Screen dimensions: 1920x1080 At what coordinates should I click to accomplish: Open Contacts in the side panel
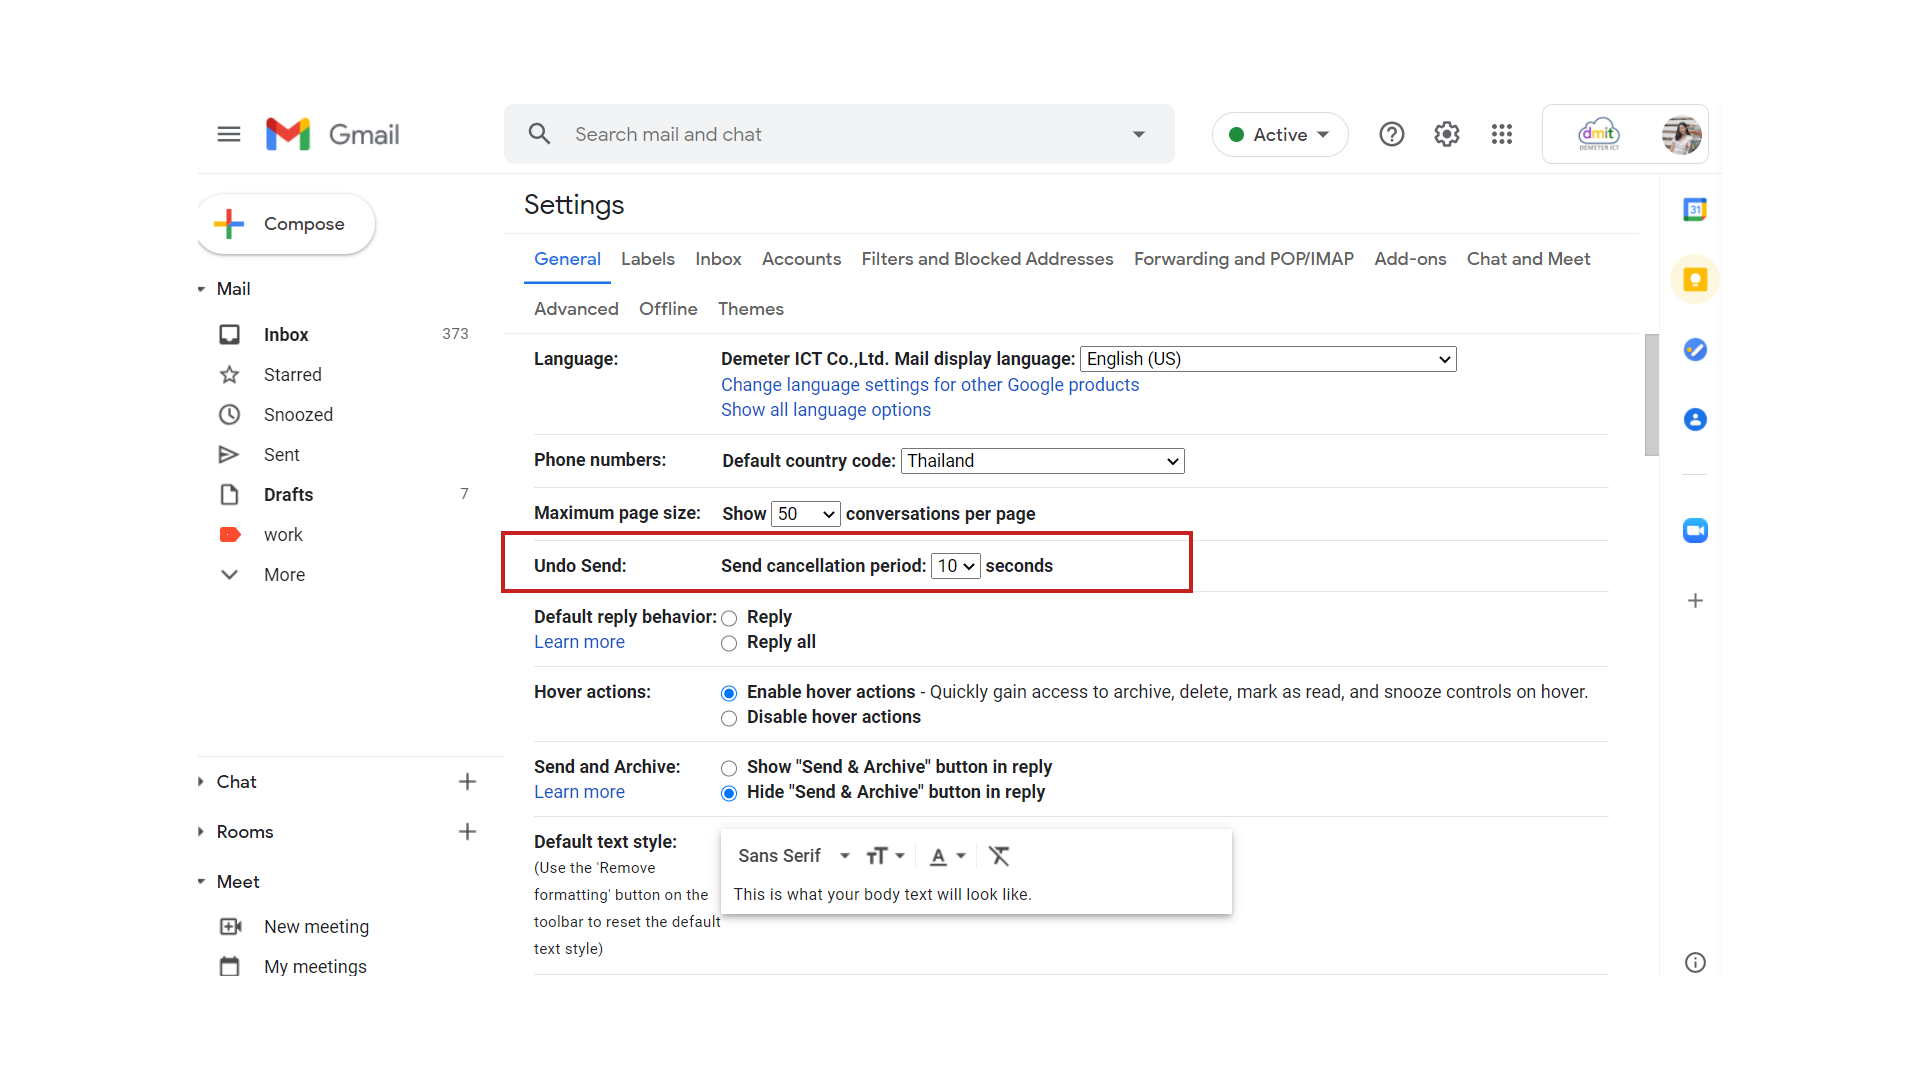[x=1694, y=420]
